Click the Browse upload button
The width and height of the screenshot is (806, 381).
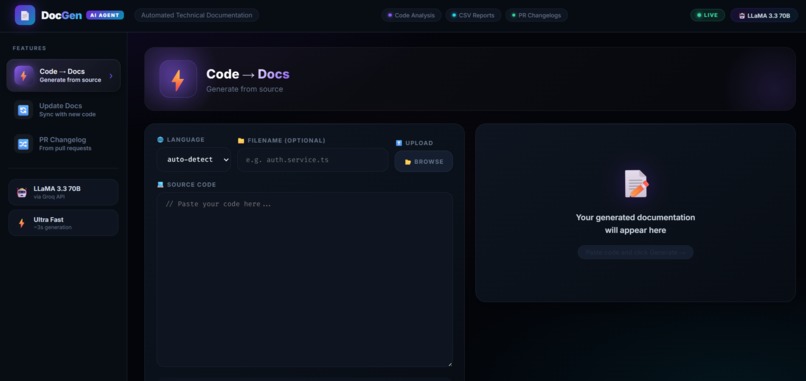424,161
